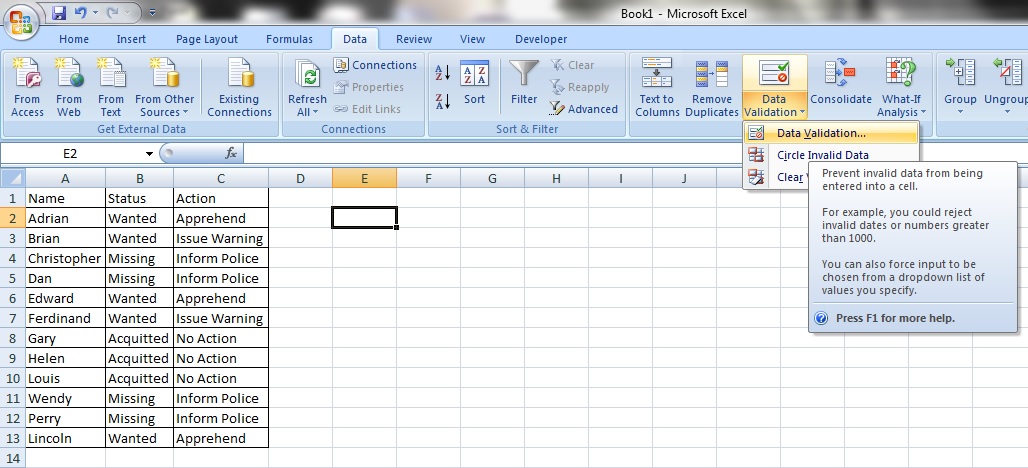Image resolution: width=1028 pixels, height=468 pixels.
Task: Click the Advanced filter button
Action: (584, 109)
